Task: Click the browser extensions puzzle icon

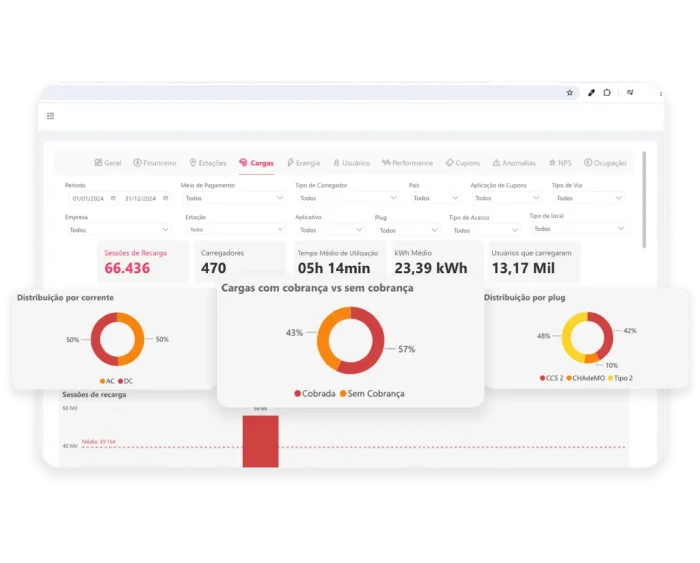Action: pos(607,92)
